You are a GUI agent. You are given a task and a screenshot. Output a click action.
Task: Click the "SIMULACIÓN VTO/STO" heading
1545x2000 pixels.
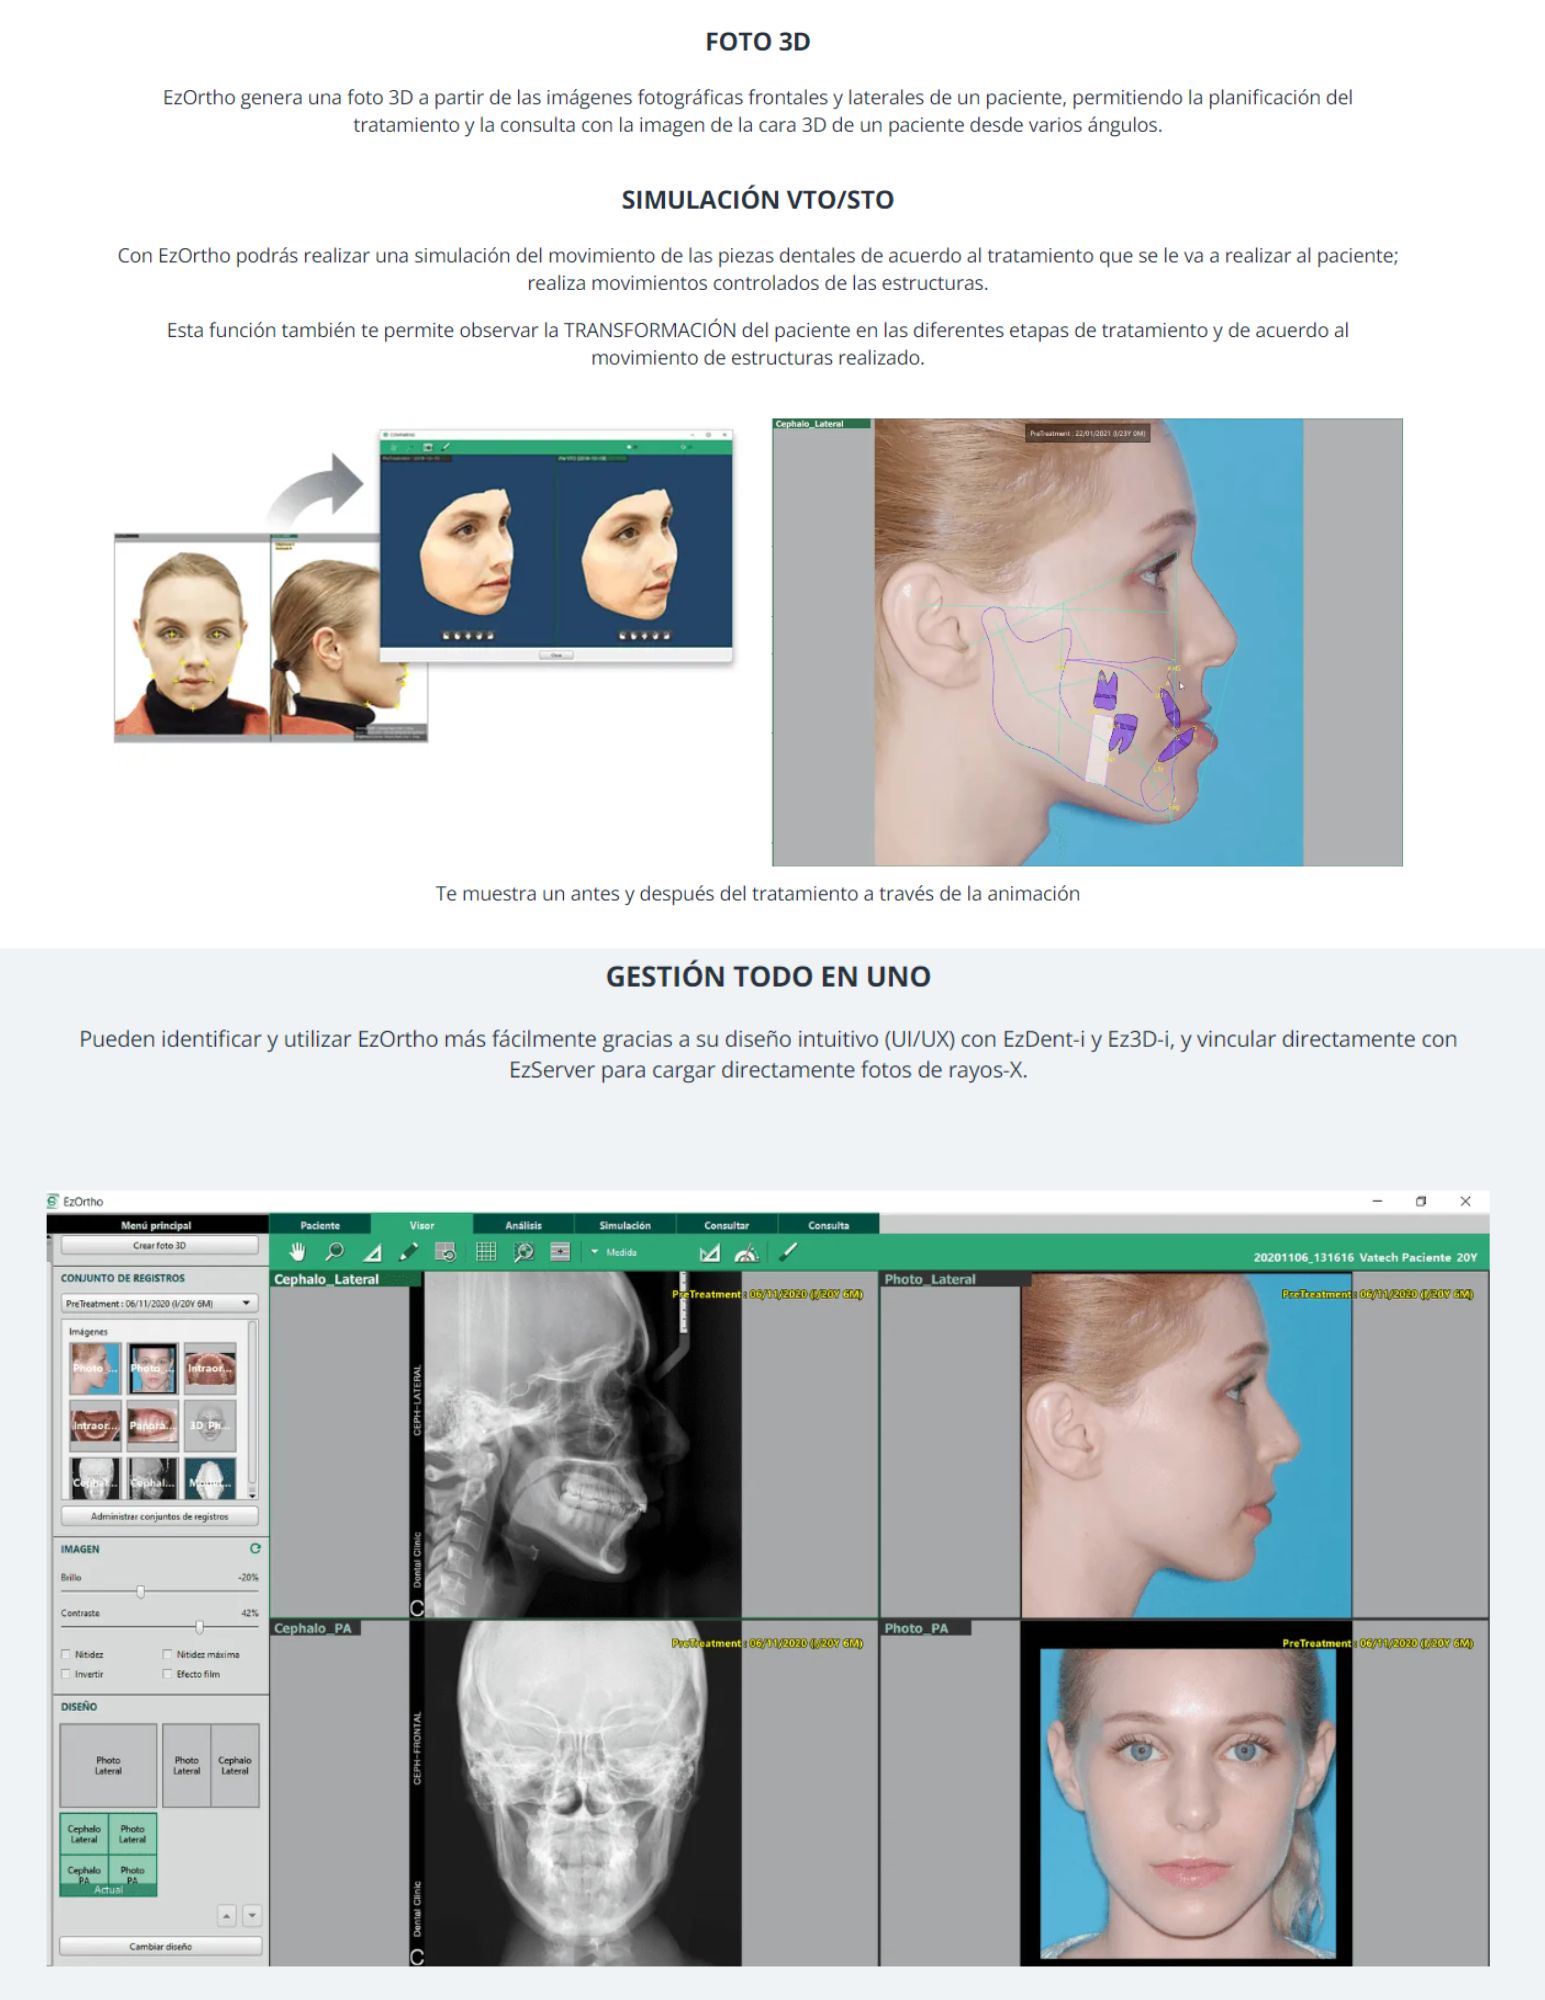pyautogui.click(x=758, y=199)
